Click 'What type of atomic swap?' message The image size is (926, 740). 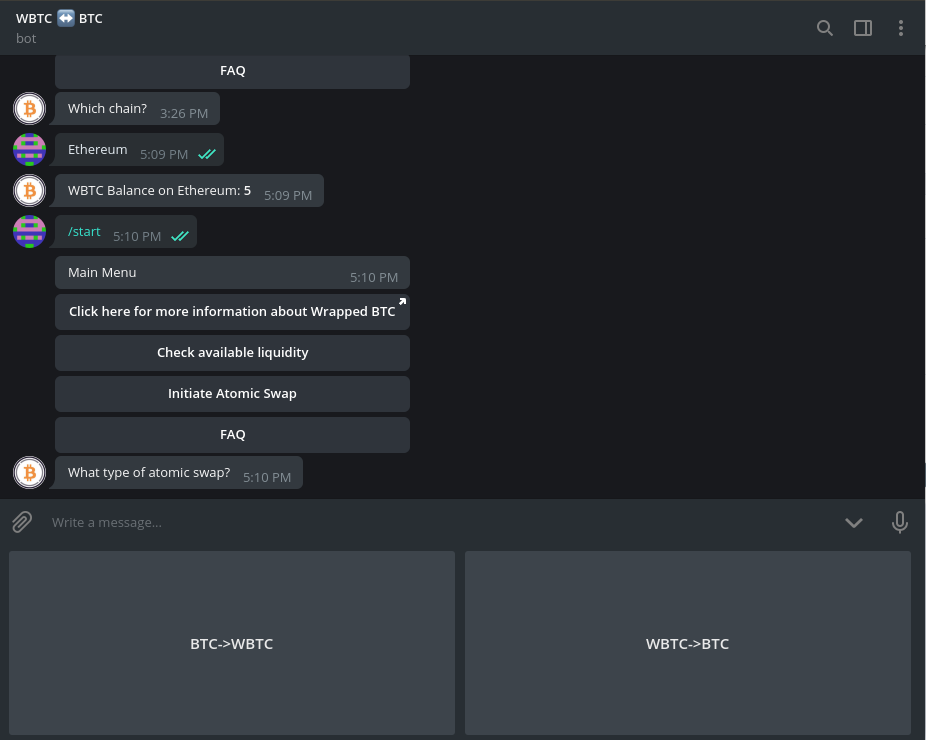(178, 472)
